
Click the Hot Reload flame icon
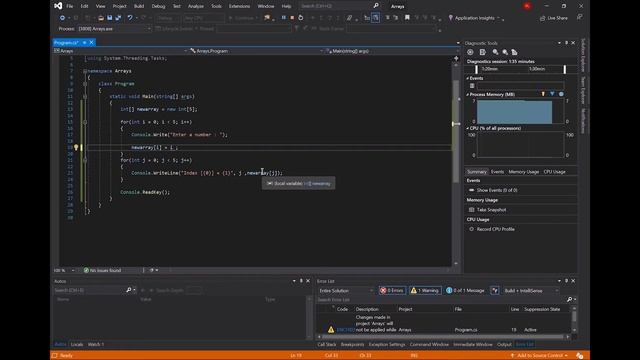point(267,18)
